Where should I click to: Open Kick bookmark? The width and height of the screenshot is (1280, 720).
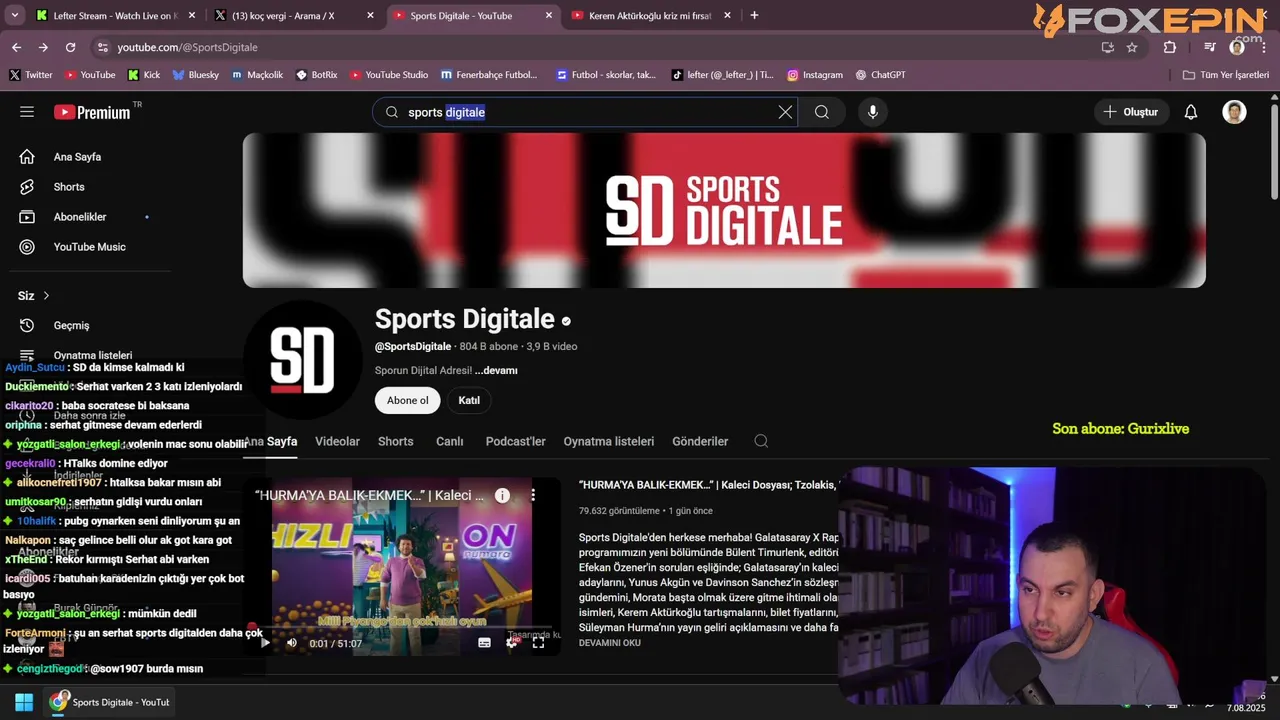144,75
